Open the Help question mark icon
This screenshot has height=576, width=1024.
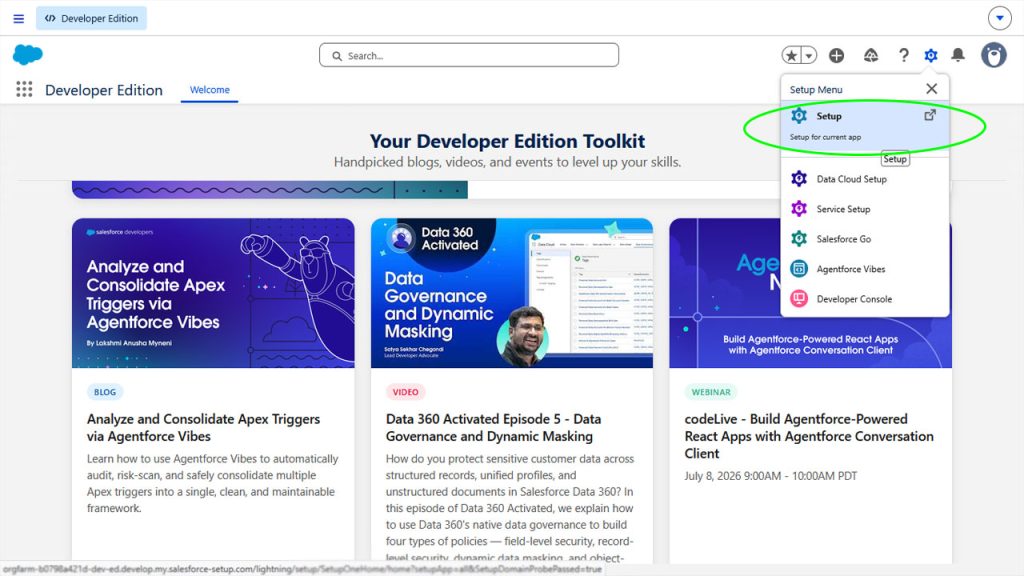[x=903, y=56]
